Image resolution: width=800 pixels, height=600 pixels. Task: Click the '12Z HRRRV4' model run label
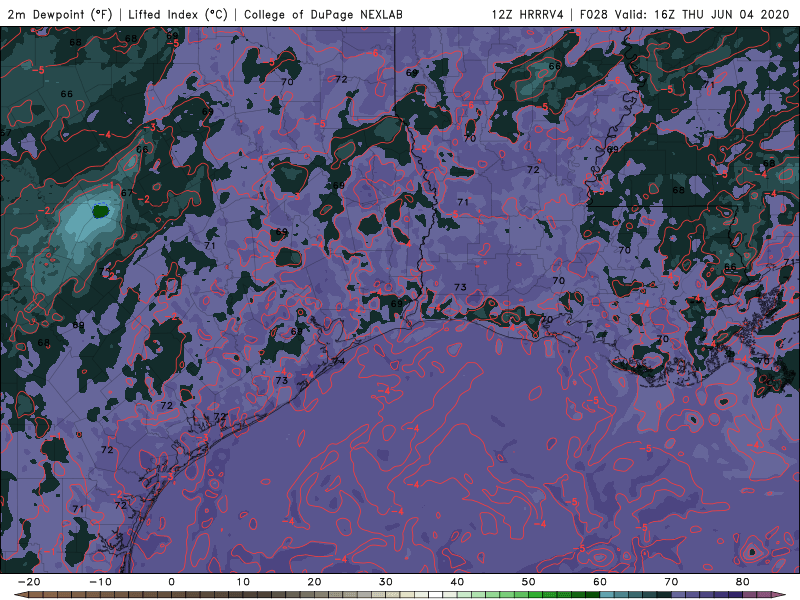pyautogui.click(x=528, y=14)
